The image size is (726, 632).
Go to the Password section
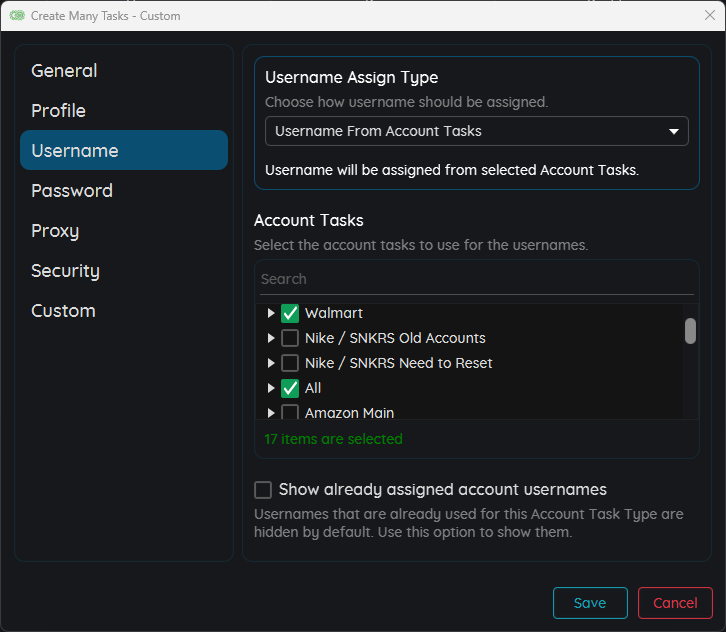click(72, 191)
